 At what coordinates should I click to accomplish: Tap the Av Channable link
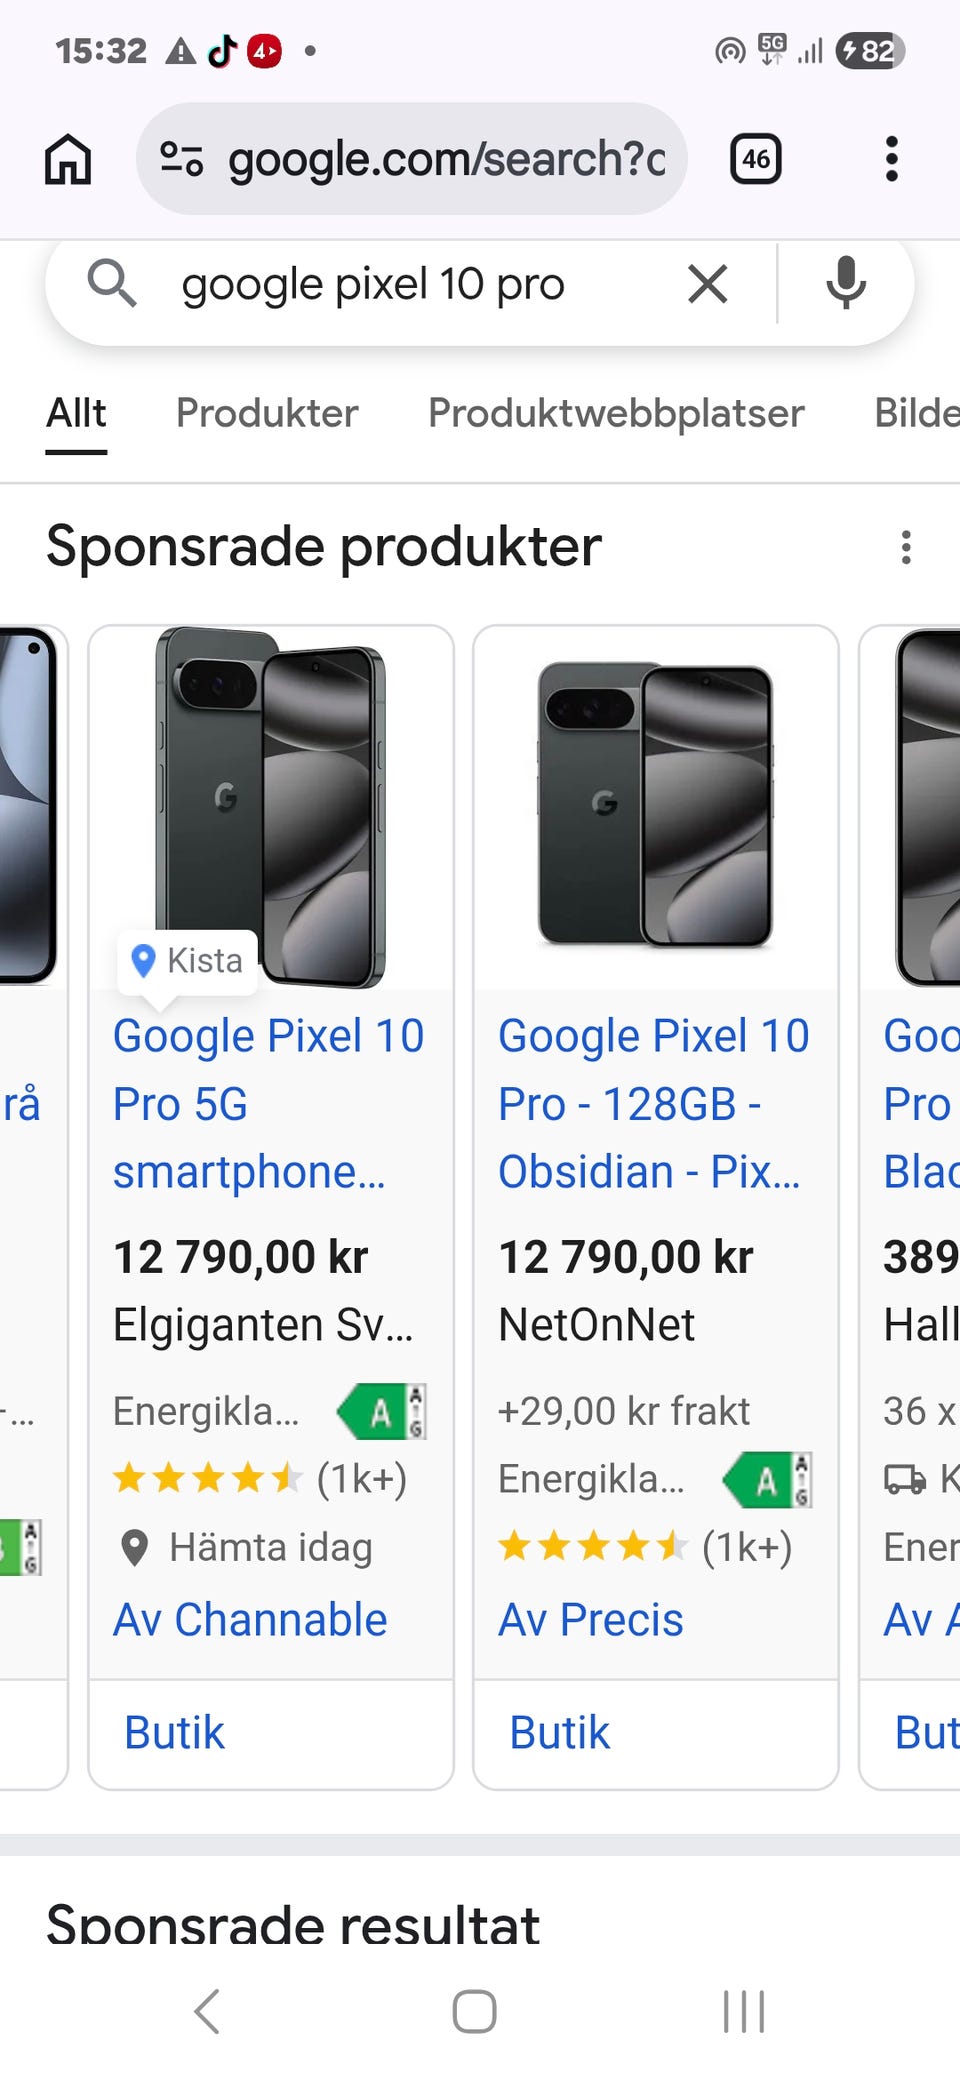(x=250, y=1620)
